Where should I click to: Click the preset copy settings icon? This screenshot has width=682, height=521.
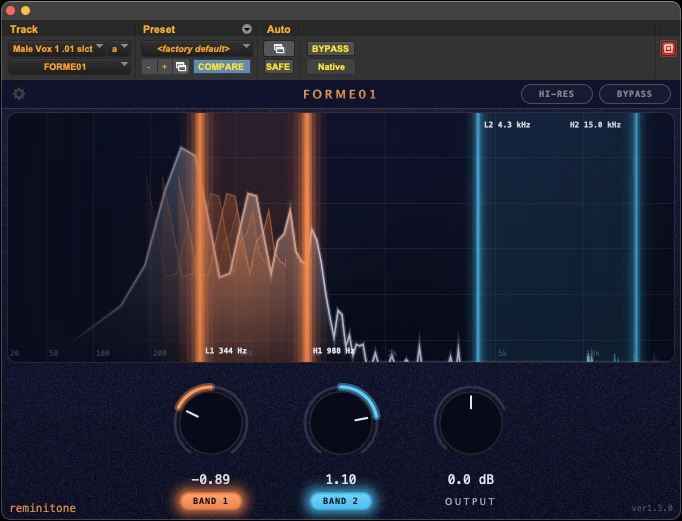[181, 67]
